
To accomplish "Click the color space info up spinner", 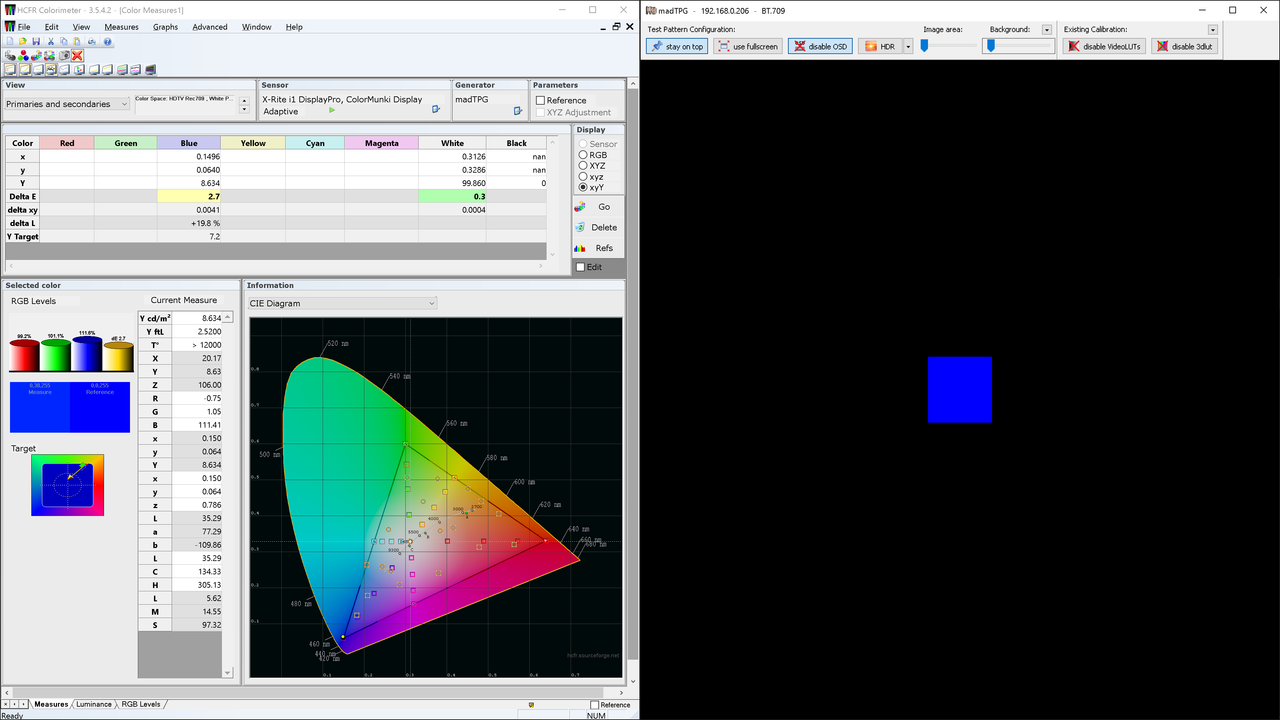I will pyautogui.click(x=245, y=100).
